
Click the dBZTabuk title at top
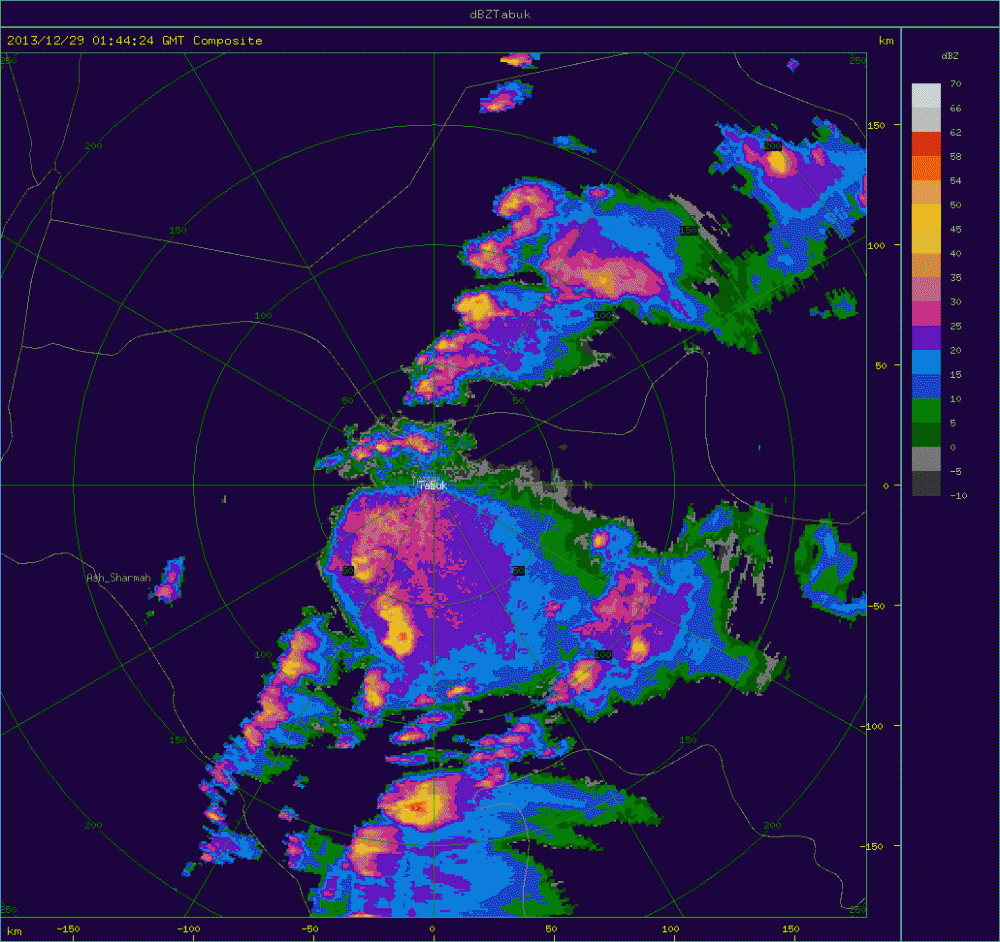tap(499, 13)
